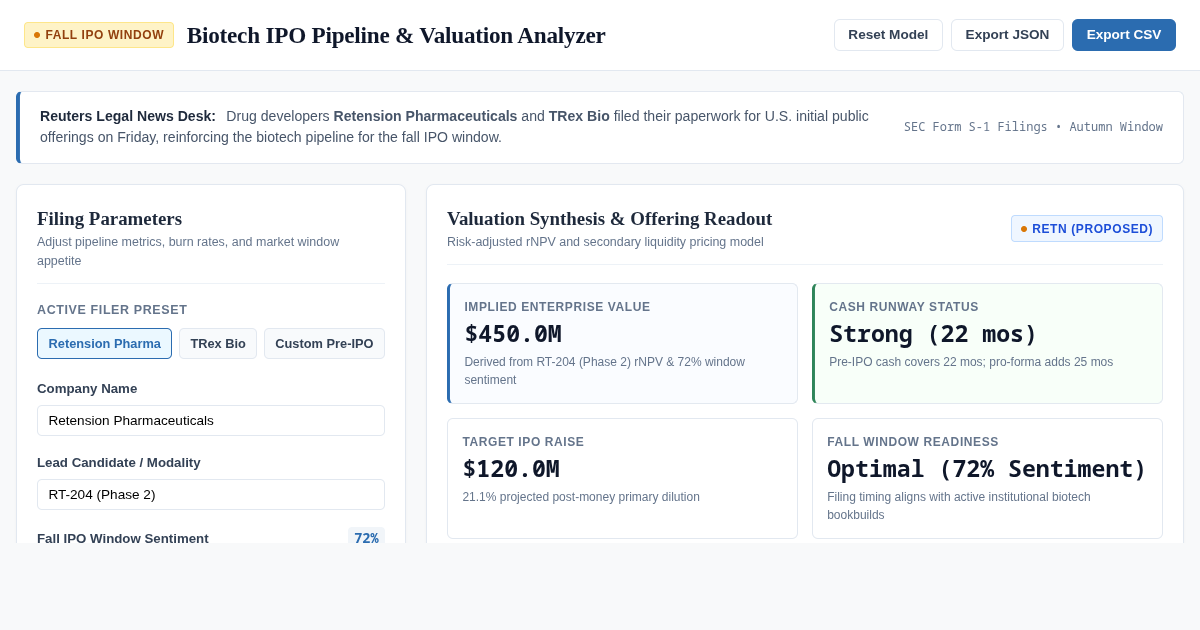Click the Filing Parameters heading
The width and height of the screenshot is (1200, 630).
[109, 219]
